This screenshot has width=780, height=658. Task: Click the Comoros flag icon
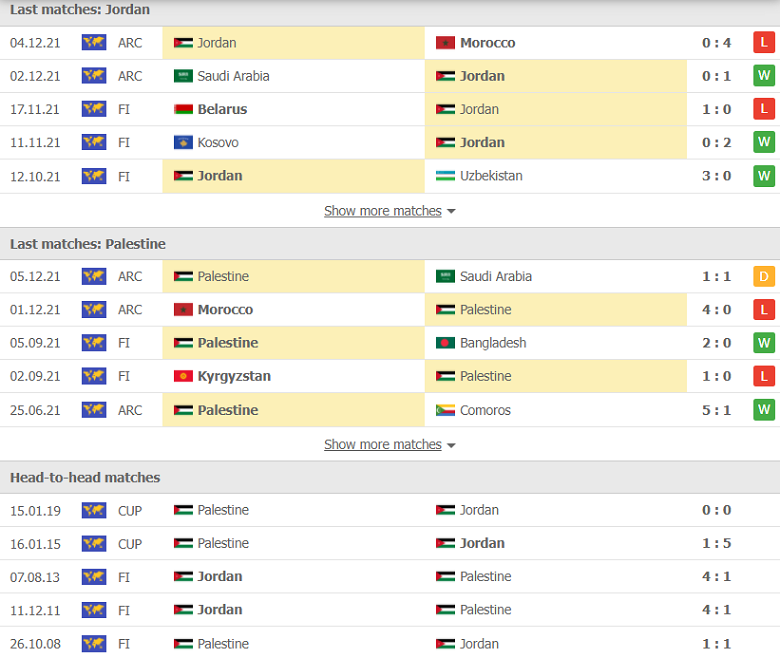click(445, 410)
